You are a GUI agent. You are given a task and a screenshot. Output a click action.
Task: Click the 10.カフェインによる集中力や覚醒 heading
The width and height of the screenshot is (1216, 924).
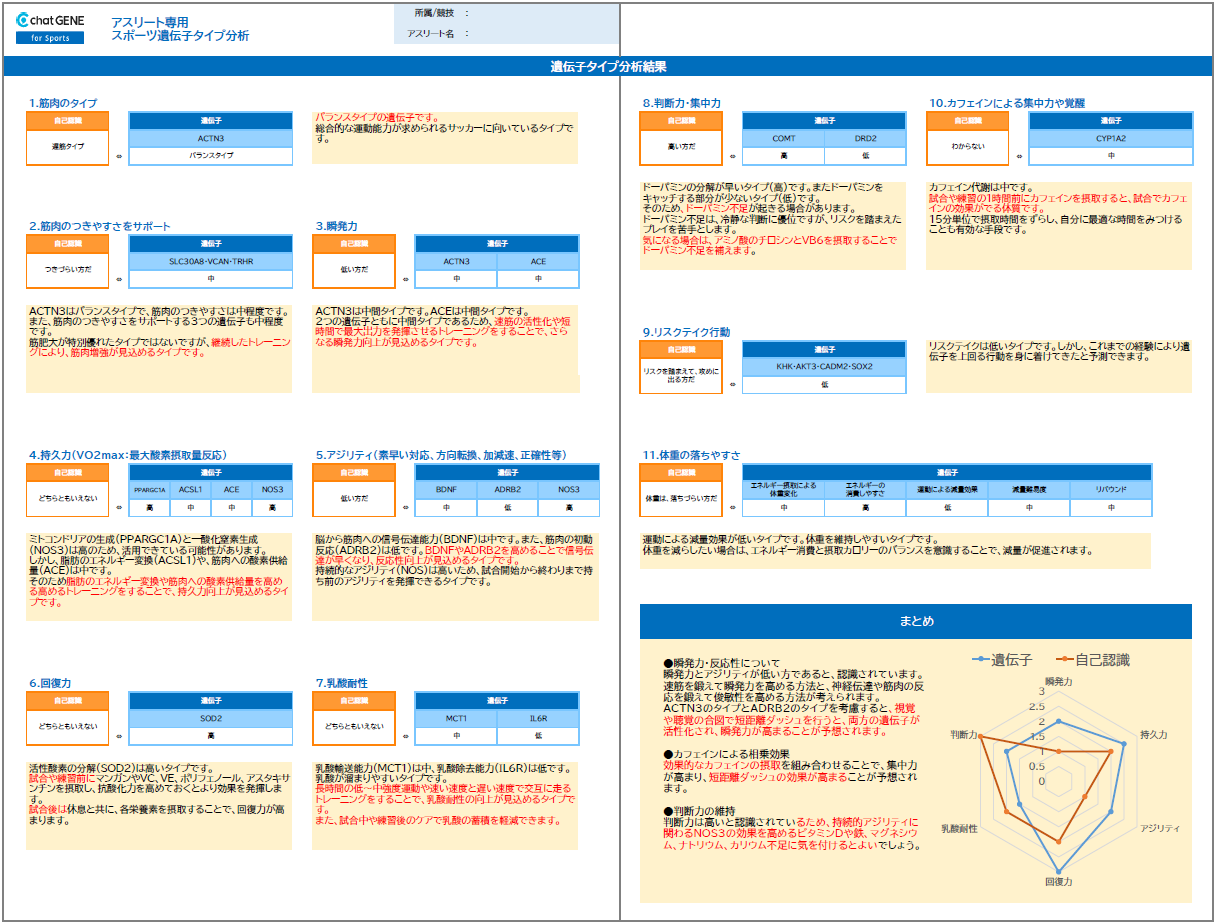1007,103
